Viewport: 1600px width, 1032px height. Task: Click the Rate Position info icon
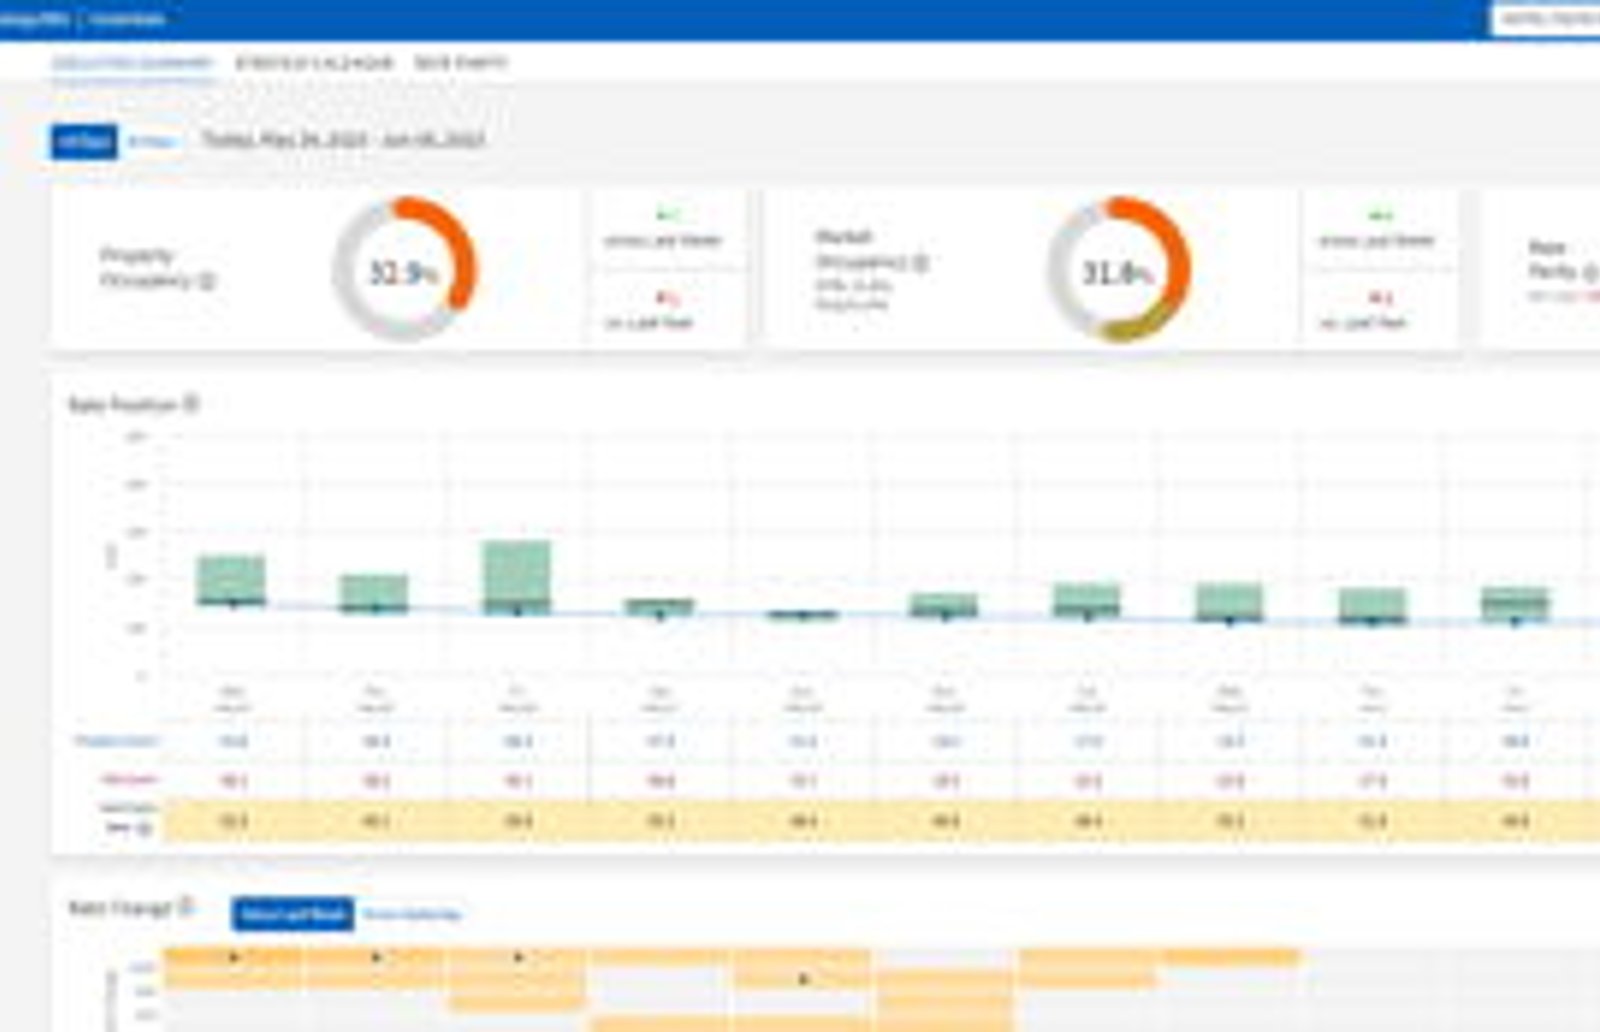(191, 403)
